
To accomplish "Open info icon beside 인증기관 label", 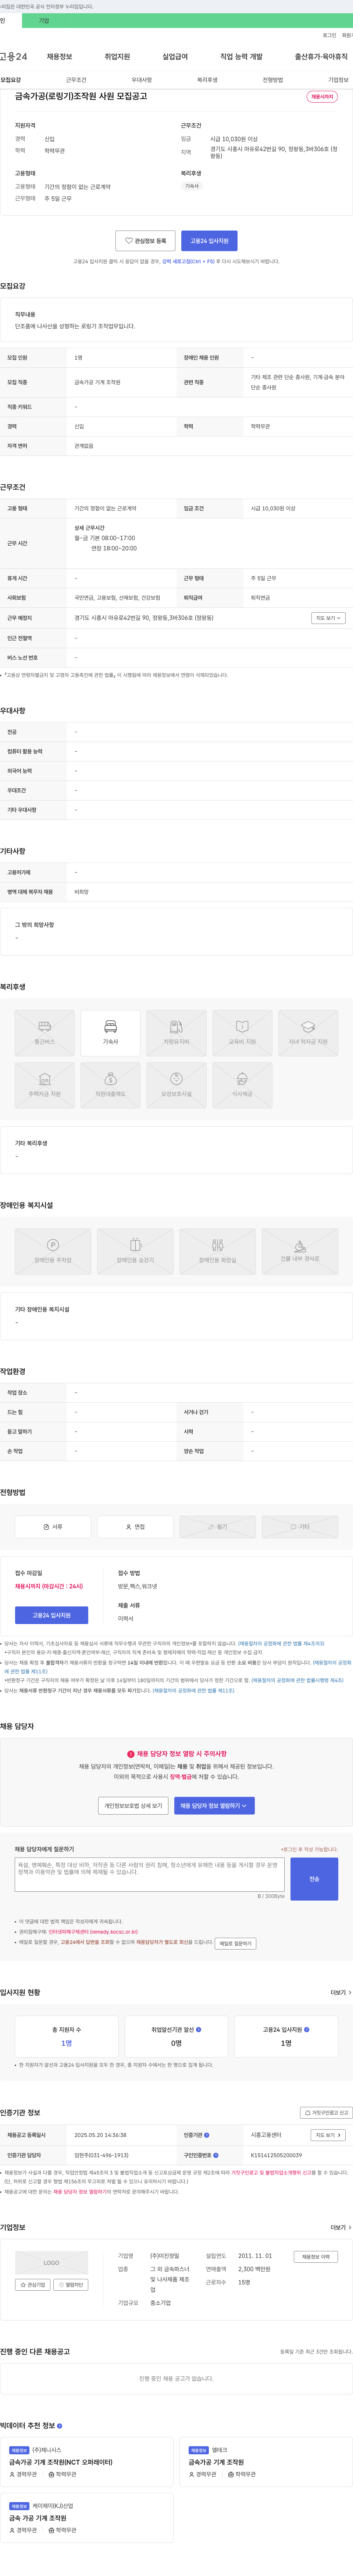I will tap(207, 2135).
